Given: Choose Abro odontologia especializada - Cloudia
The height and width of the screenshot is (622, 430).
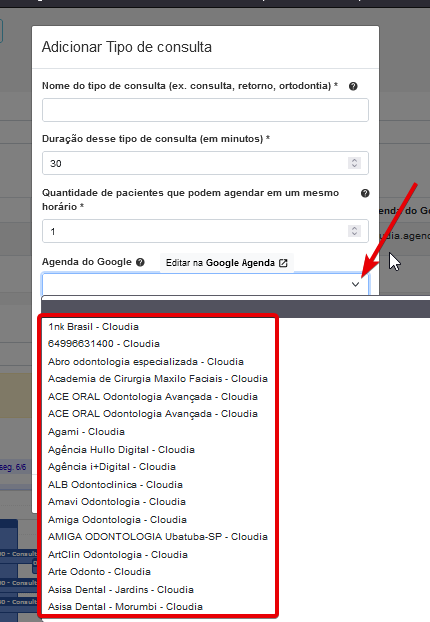Looking at the screenshot, I should click(x=146, y=362).
